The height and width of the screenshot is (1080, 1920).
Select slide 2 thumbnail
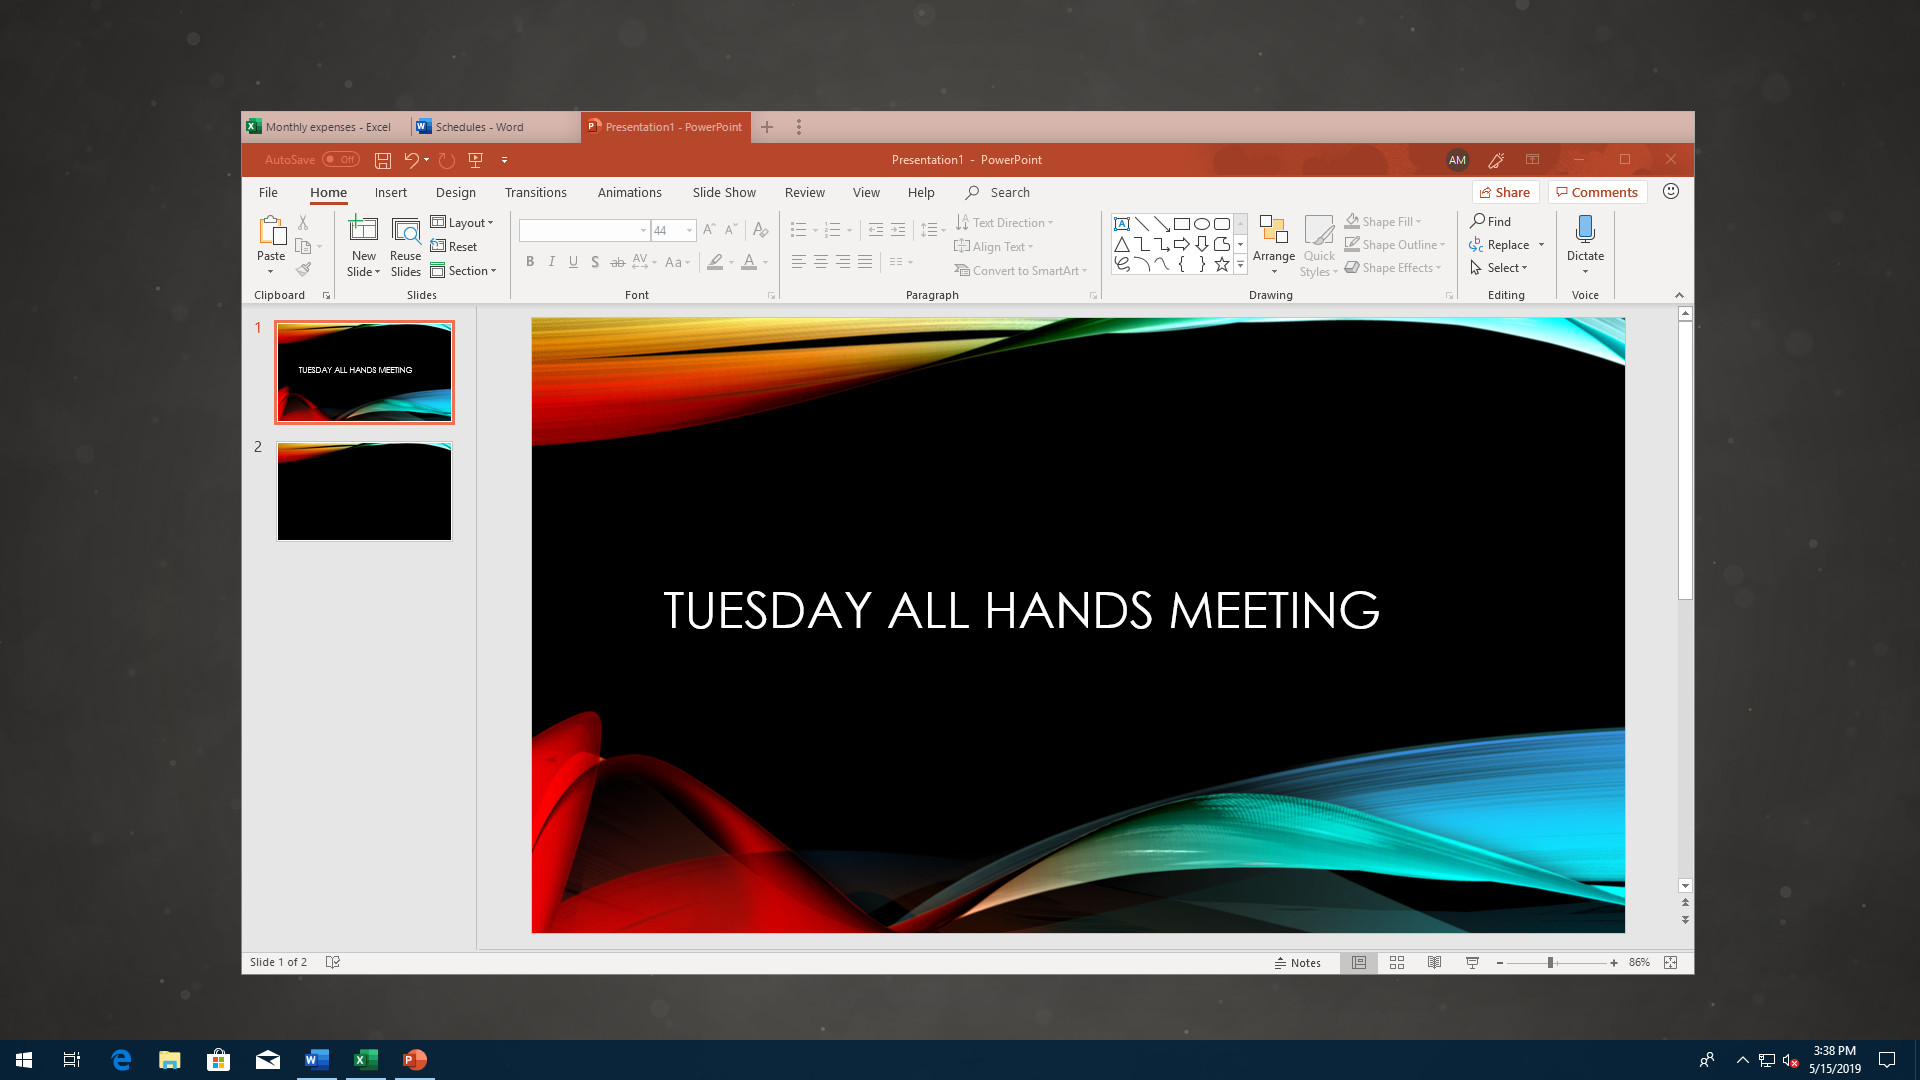[364, 491]
